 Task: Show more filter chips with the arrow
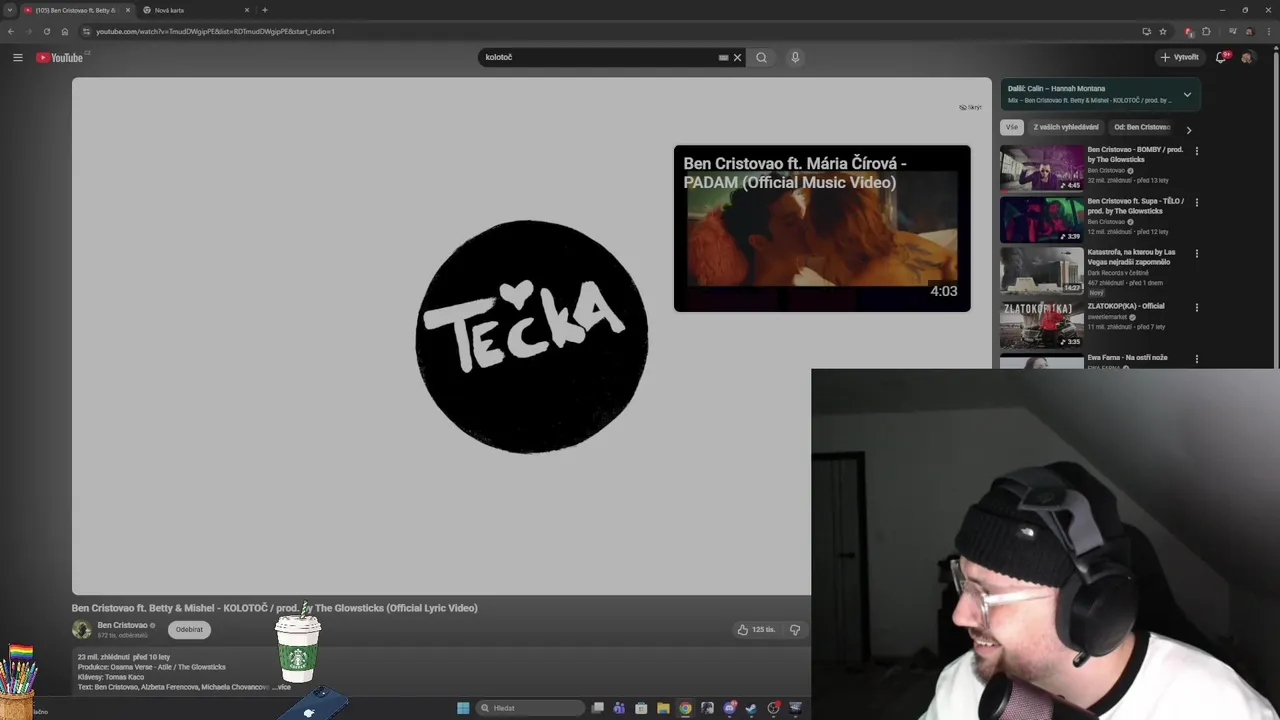tap(1188, 129)
